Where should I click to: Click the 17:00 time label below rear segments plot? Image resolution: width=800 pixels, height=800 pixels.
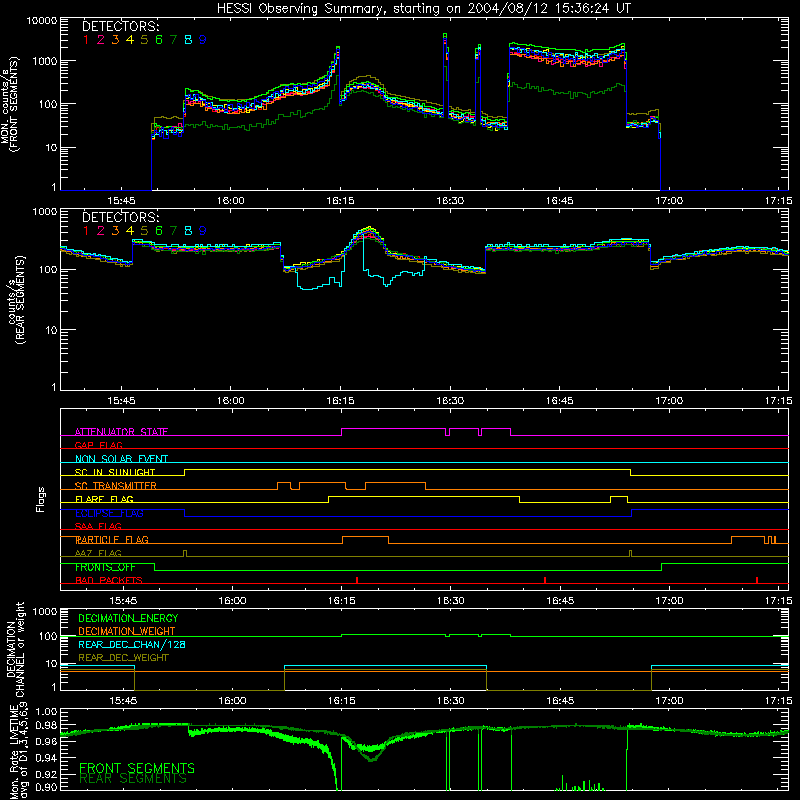[669, 401]
